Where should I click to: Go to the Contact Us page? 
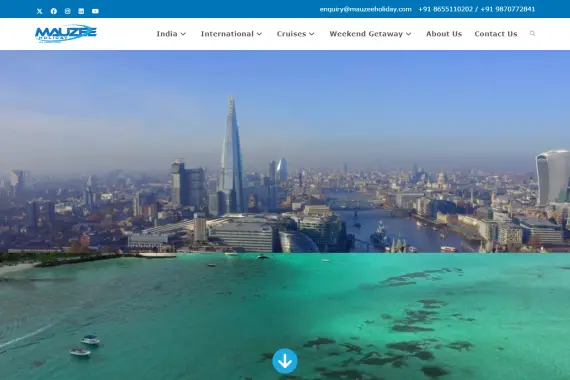pyautogui.click(x=496, y=34)
